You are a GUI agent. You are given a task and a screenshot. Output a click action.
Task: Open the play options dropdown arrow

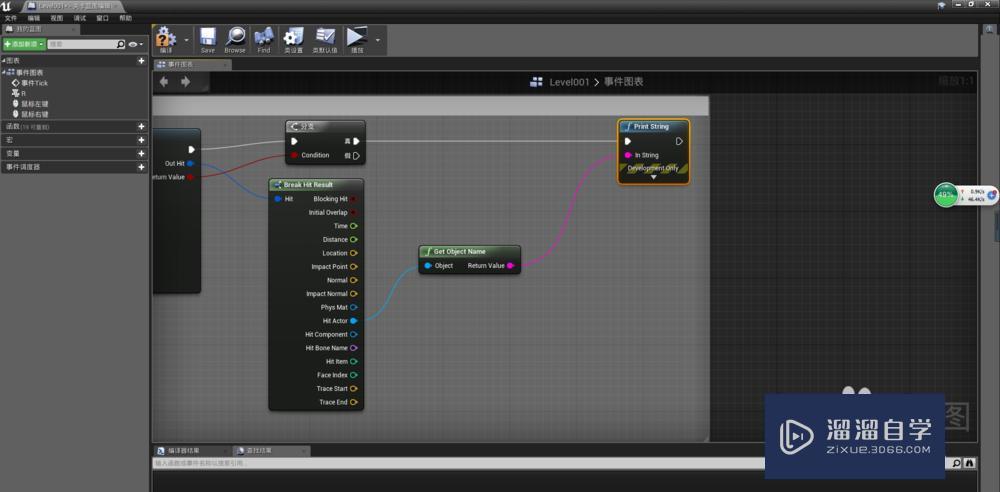[378, 40]
